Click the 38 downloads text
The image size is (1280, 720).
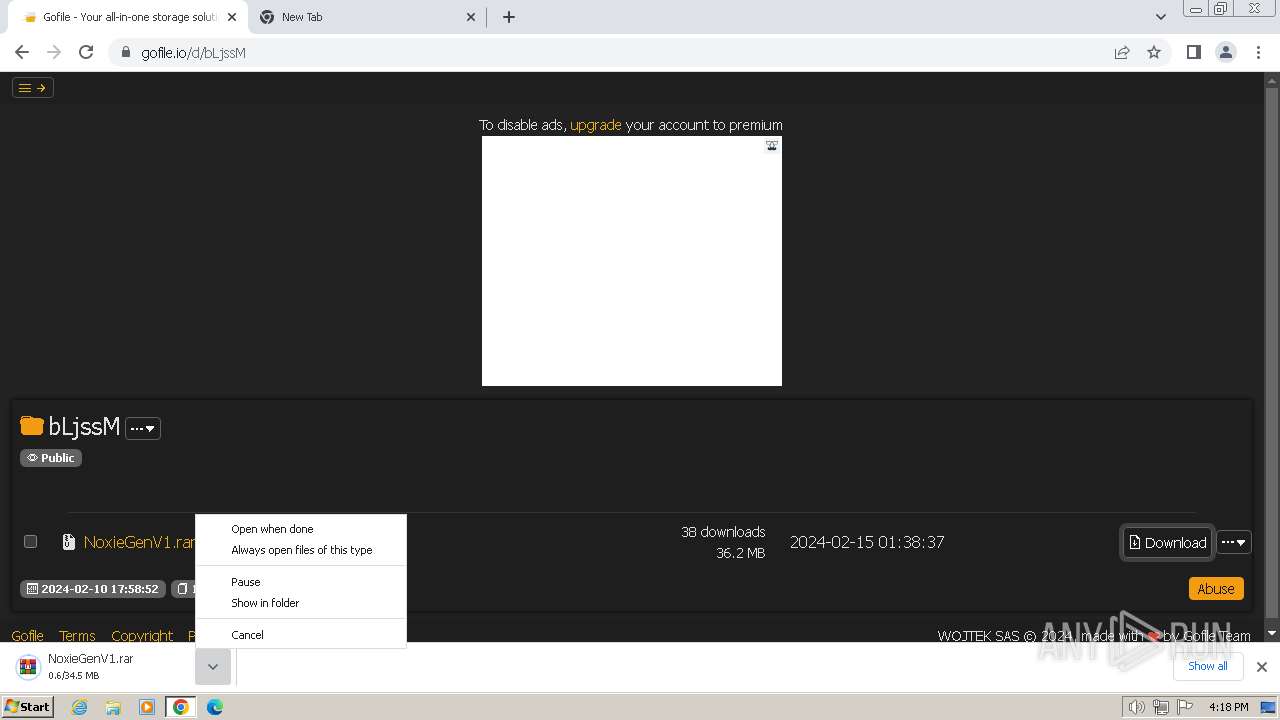(x=723, y=532)
